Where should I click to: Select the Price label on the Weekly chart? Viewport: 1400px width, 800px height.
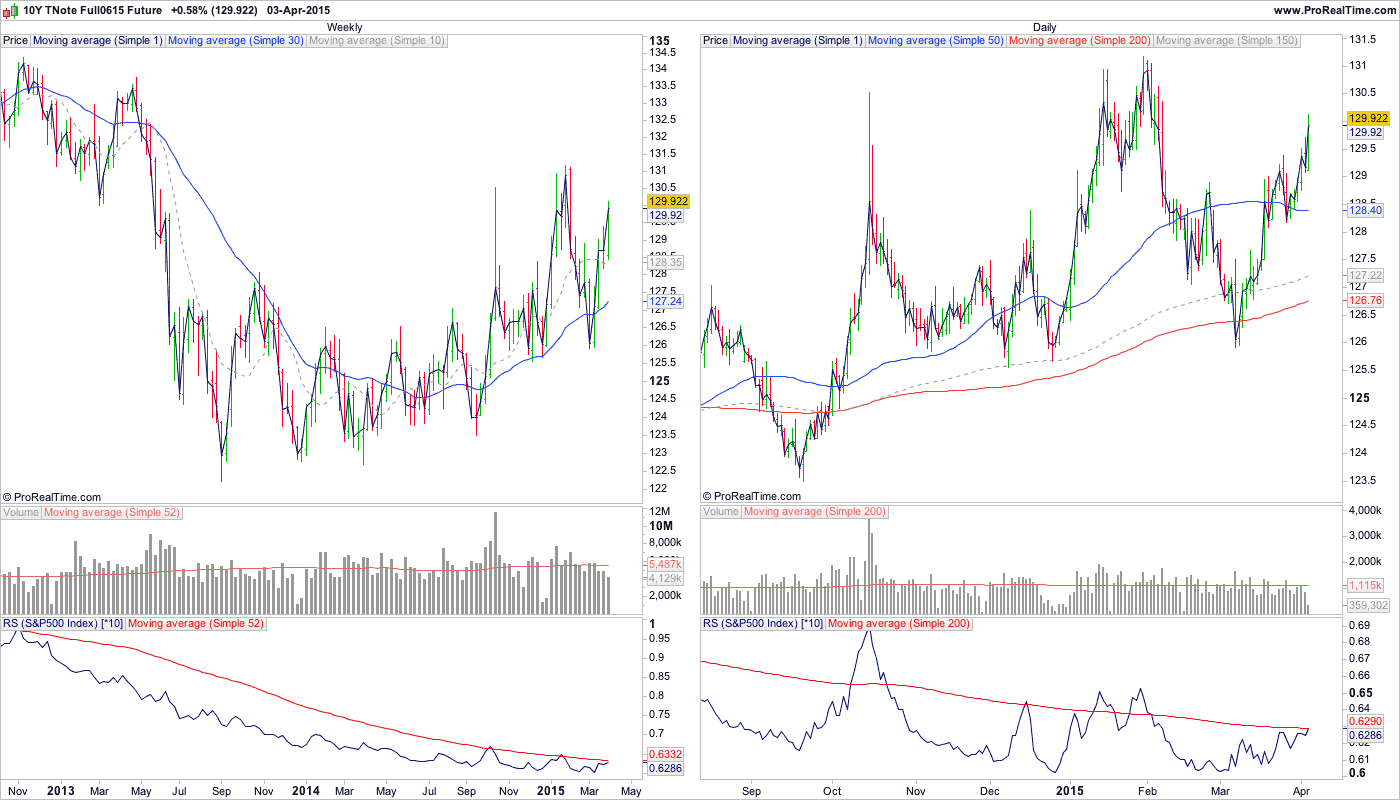(x=16, y=41)
